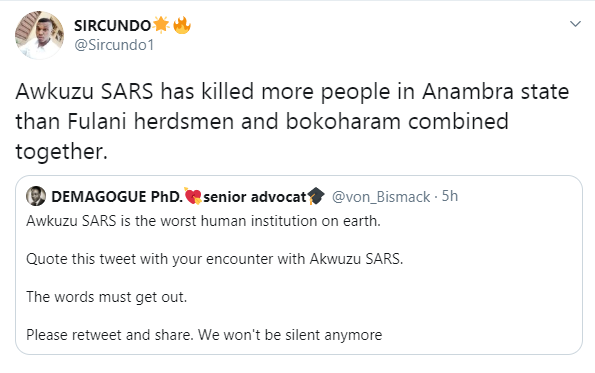Screen dimensions: 595x373
Task: Click the 'senior advocat' name text
Action: pyautogui.click(x=255, y=197)
